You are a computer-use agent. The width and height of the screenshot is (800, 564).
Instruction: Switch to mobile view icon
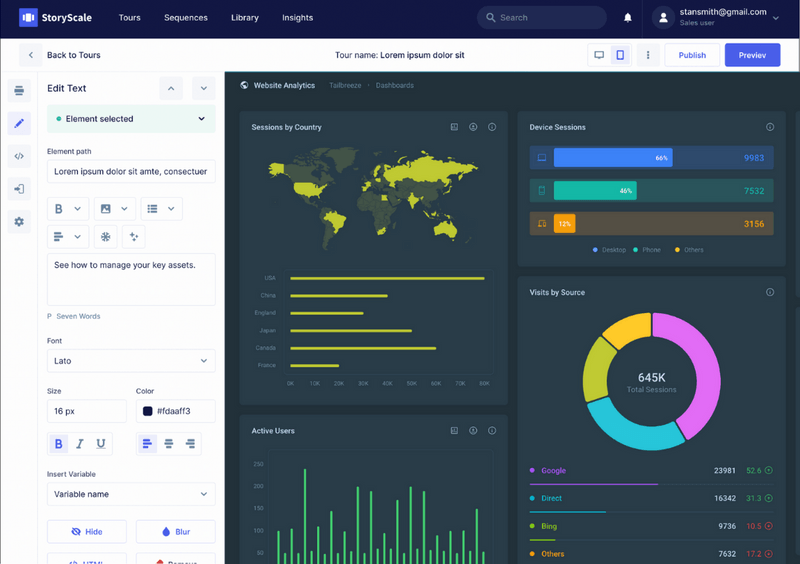click(620, 55)
